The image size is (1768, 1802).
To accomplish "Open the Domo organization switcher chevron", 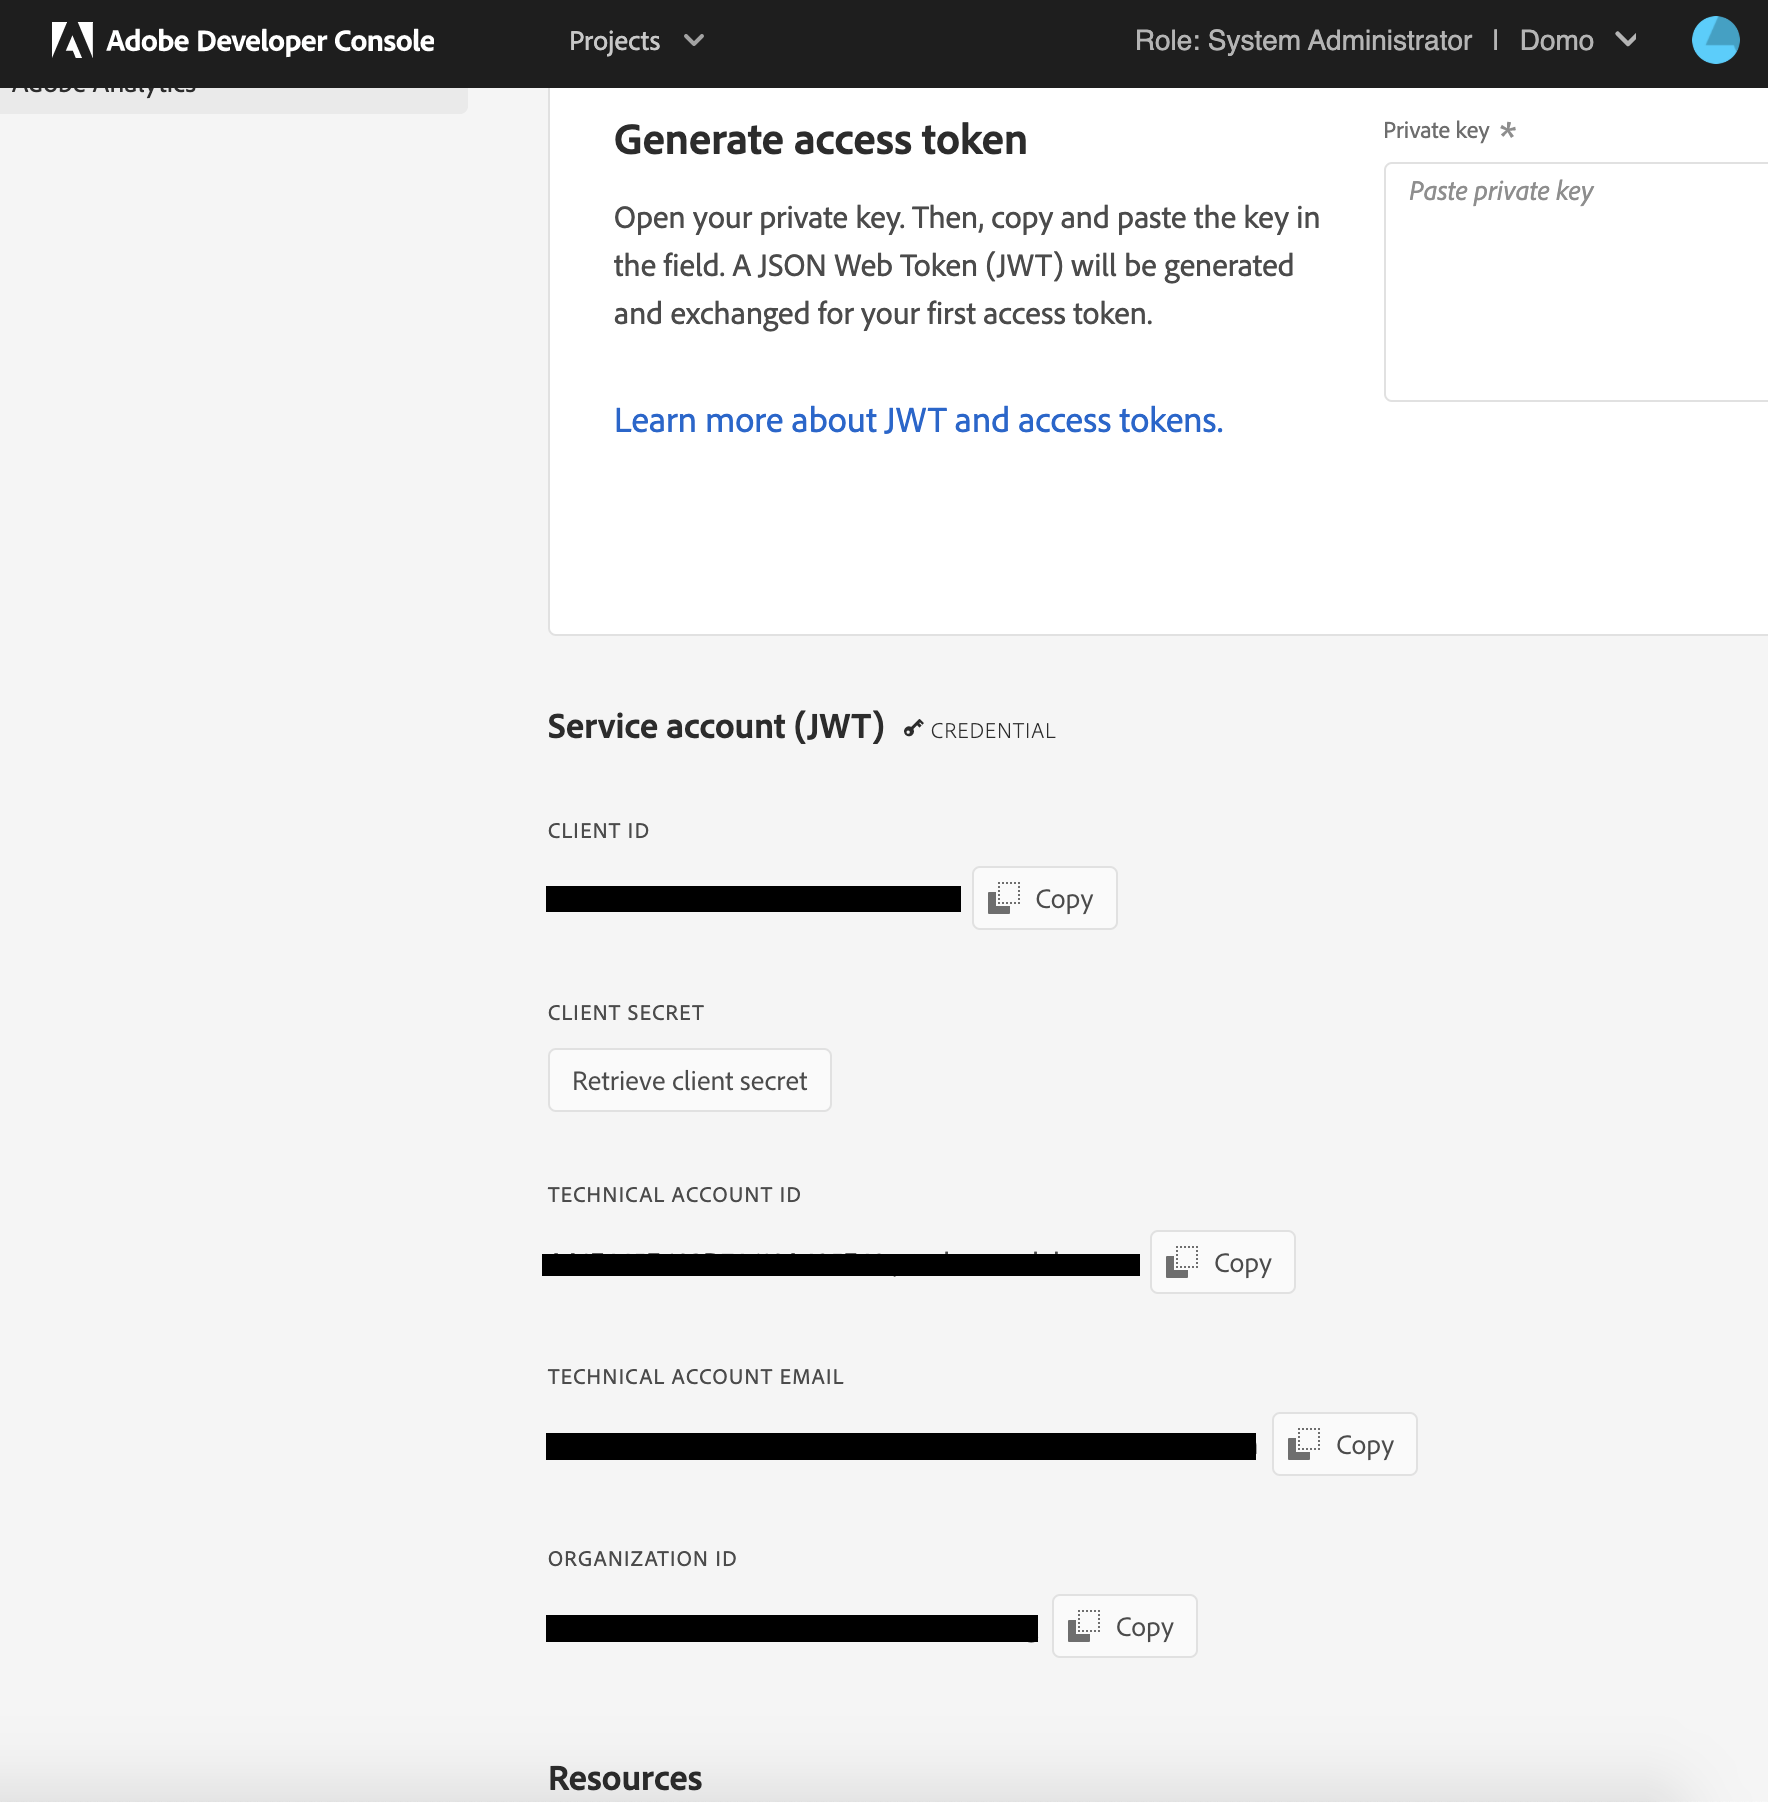I will [1628, 41].
